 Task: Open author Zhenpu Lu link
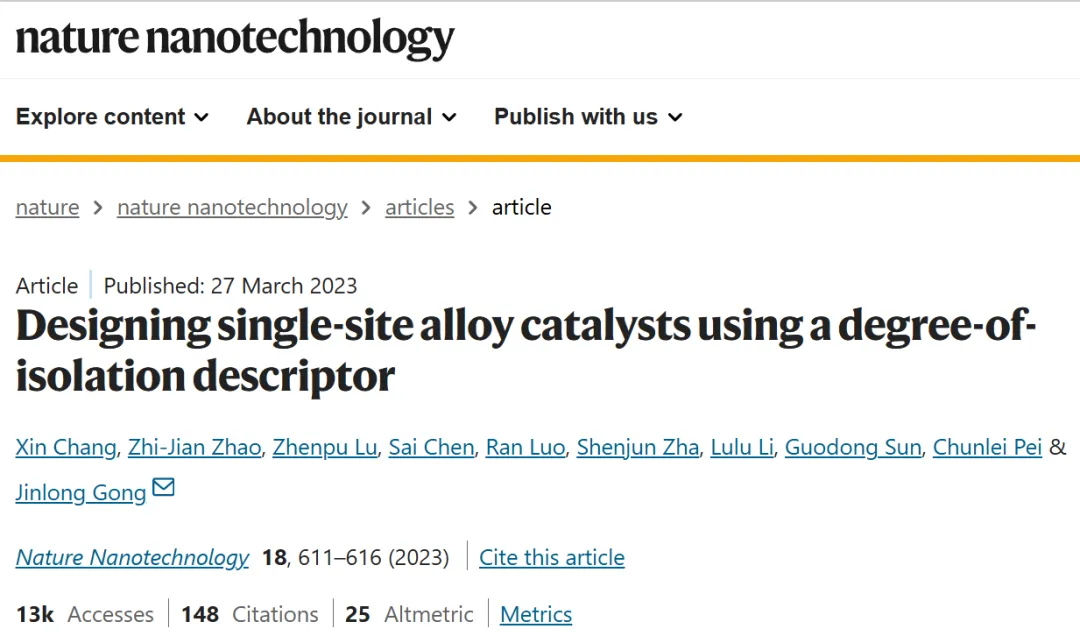[325, 447]
